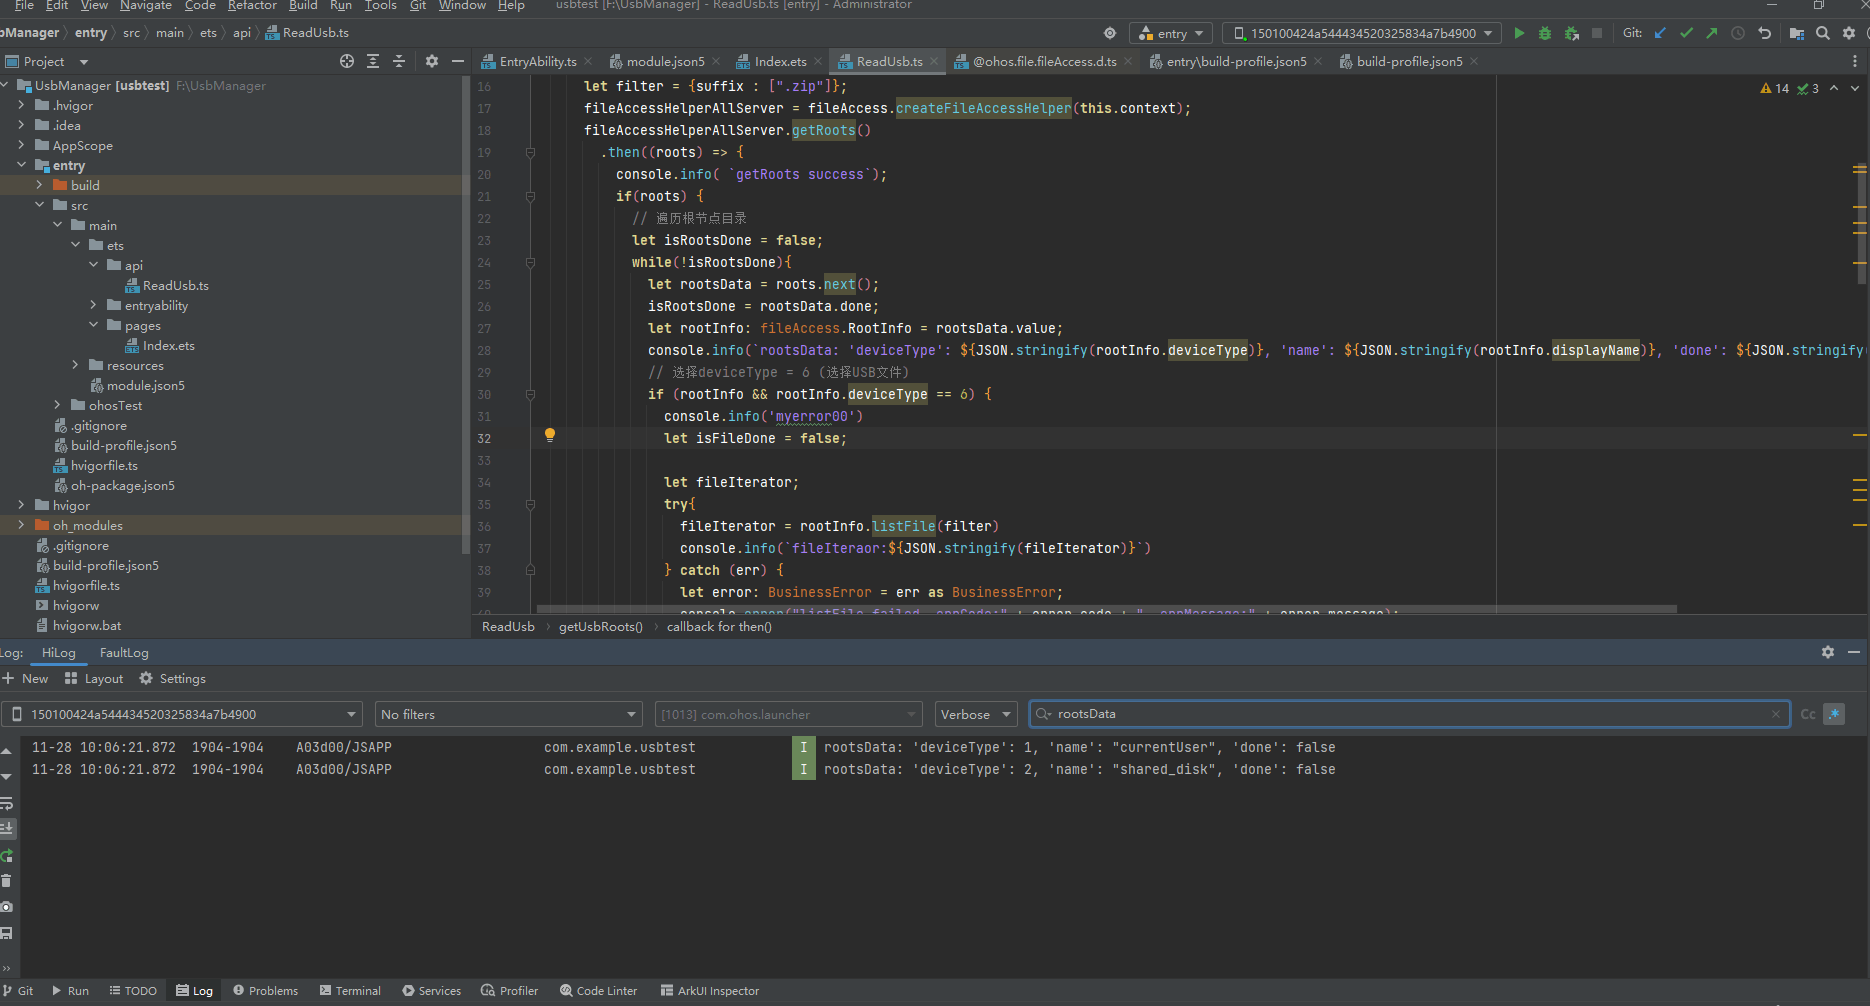The width and height of the screenshot is (1870, 1006).
Task: Expand the resources folder
Action: 75,365
